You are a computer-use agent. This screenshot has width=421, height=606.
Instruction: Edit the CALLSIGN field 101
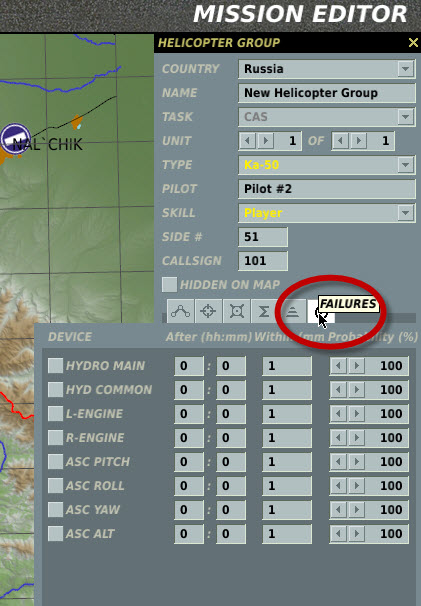pyautogui.click(x=263, y=260)
